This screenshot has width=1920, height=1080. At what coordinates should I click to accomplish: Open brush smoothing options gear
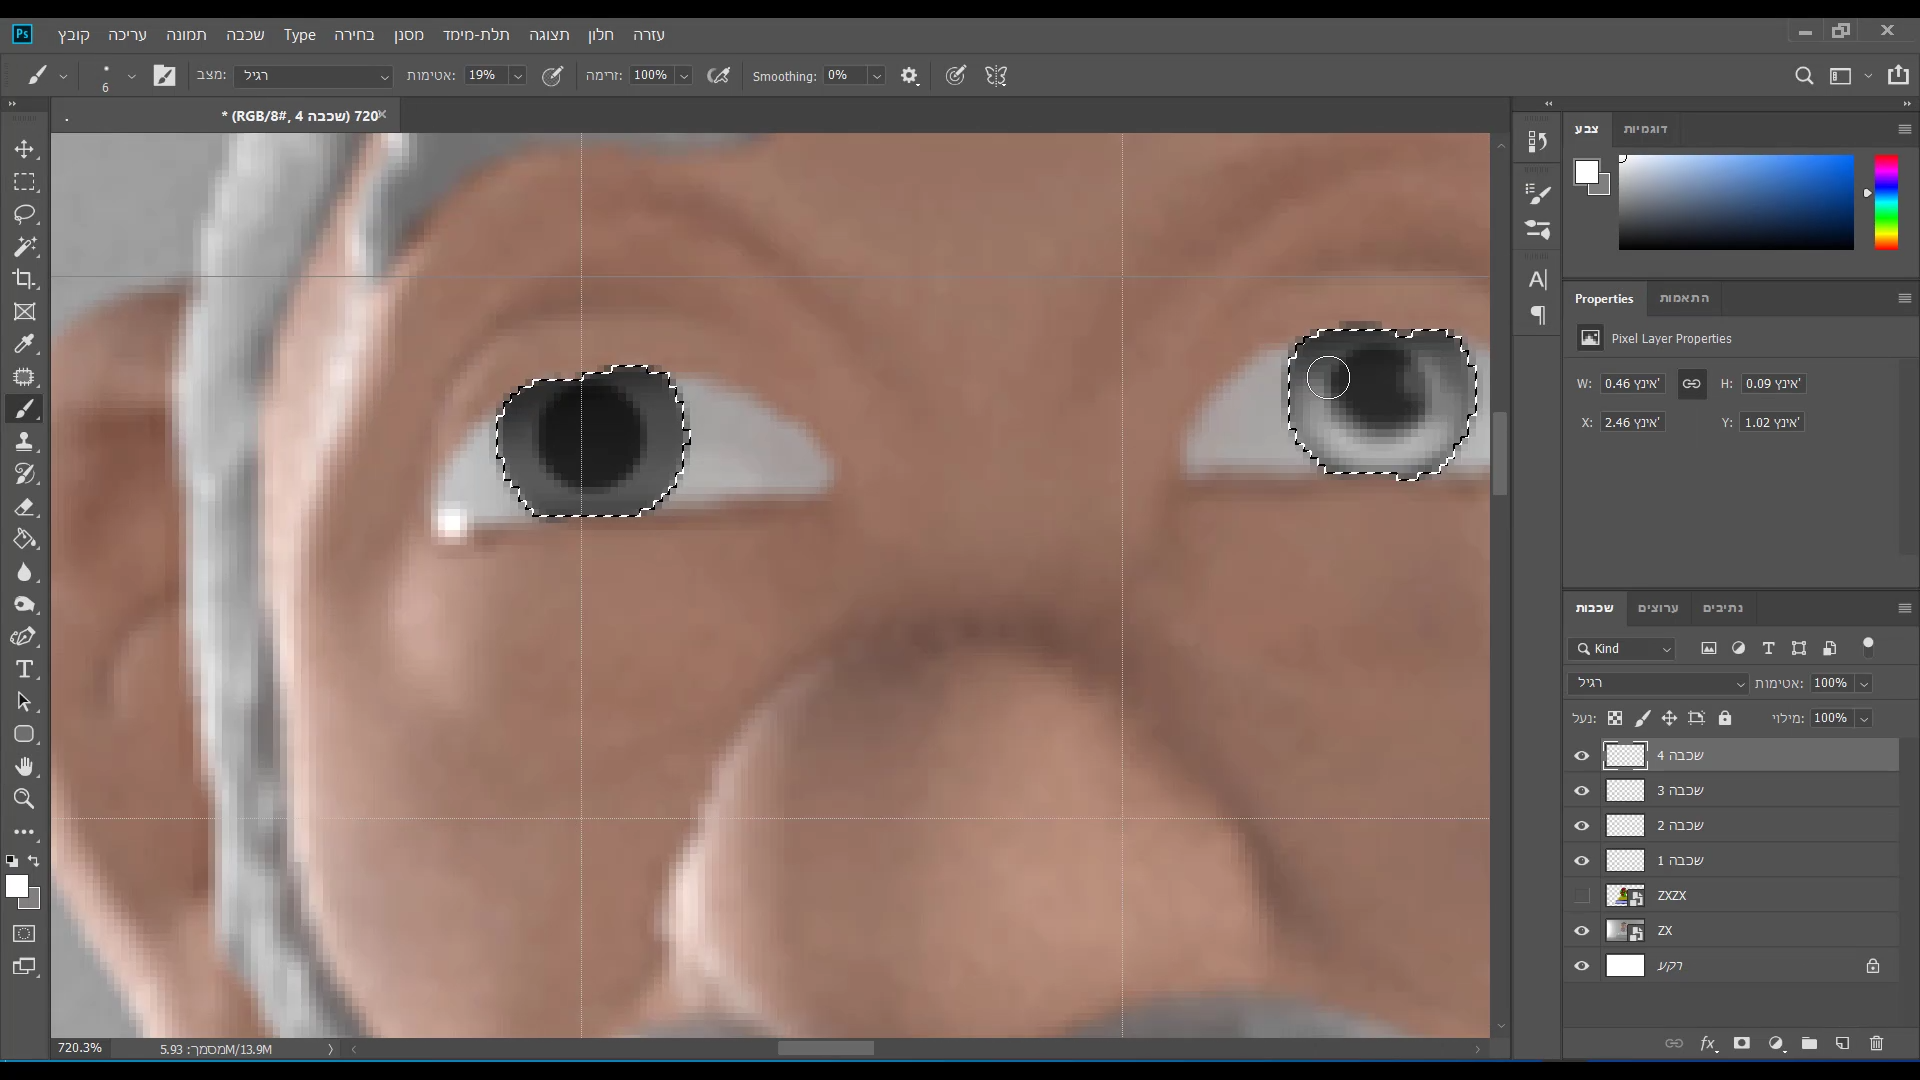[909, 76]
